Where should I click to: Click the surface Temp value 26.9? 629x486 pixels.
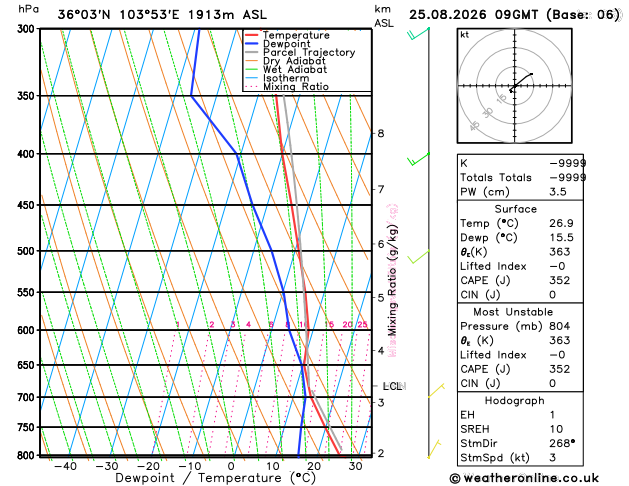click(x=561, y=223)
